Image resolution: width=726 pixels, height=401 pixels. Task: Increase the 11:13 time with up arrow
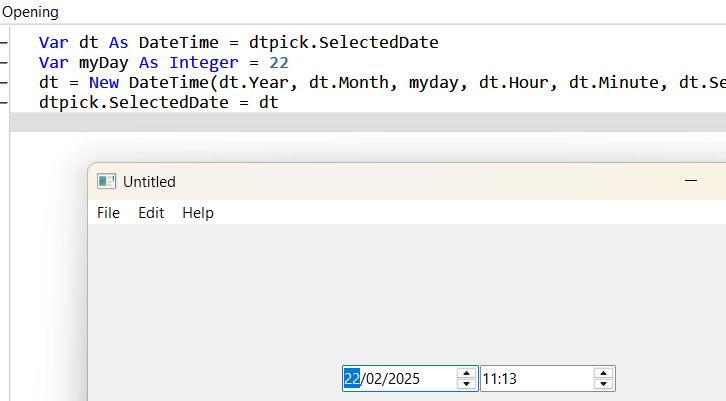tap(603, 373)
